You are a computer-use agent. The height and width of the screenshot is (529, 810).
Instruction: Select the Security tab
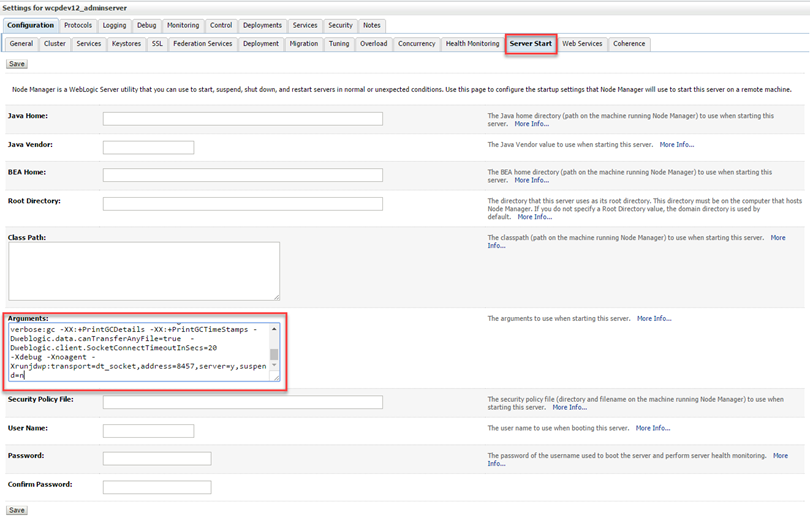click(x=340, y=25)
